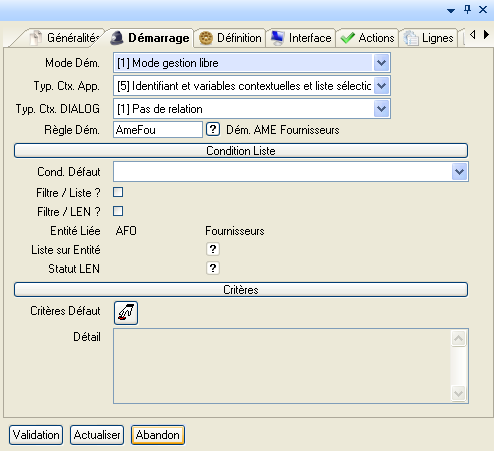Click the Critères Défaut hand icon button
This screenshot has width=494, height=451.
click(x=126, y=313)
